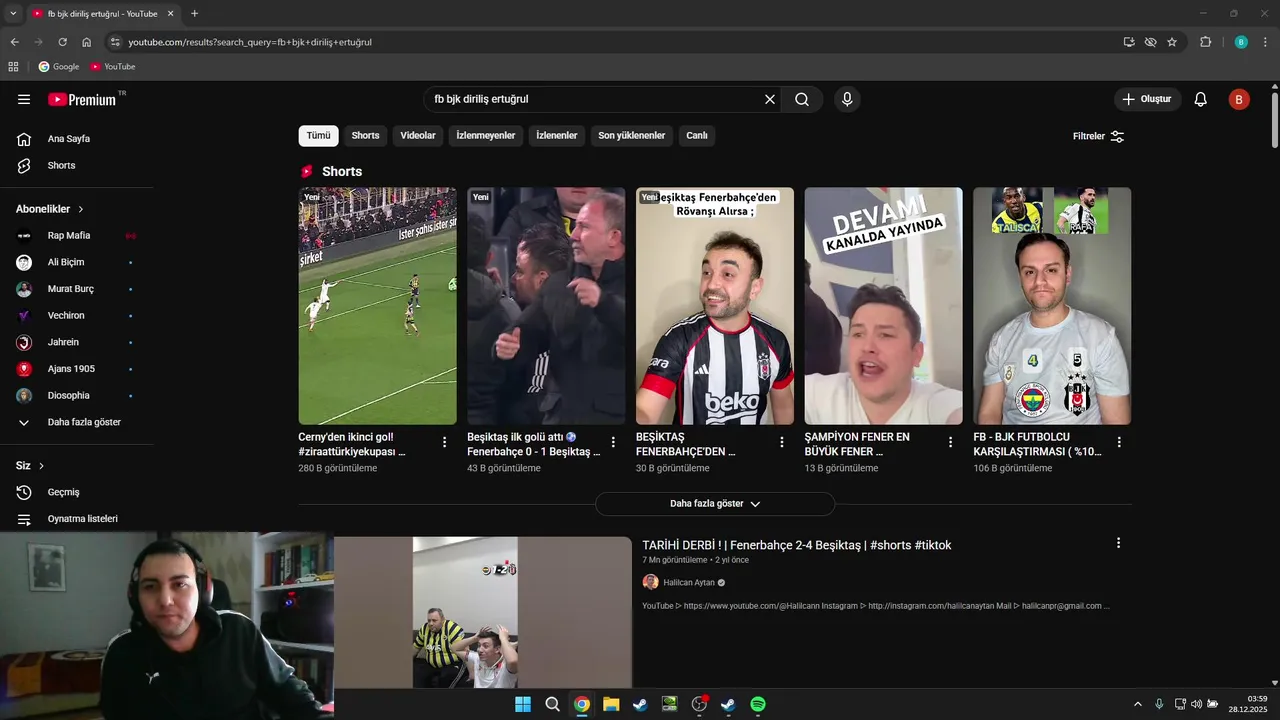Open the Chrome three-dot menu
The image size is (1280, 720).
click(1266, 42)
